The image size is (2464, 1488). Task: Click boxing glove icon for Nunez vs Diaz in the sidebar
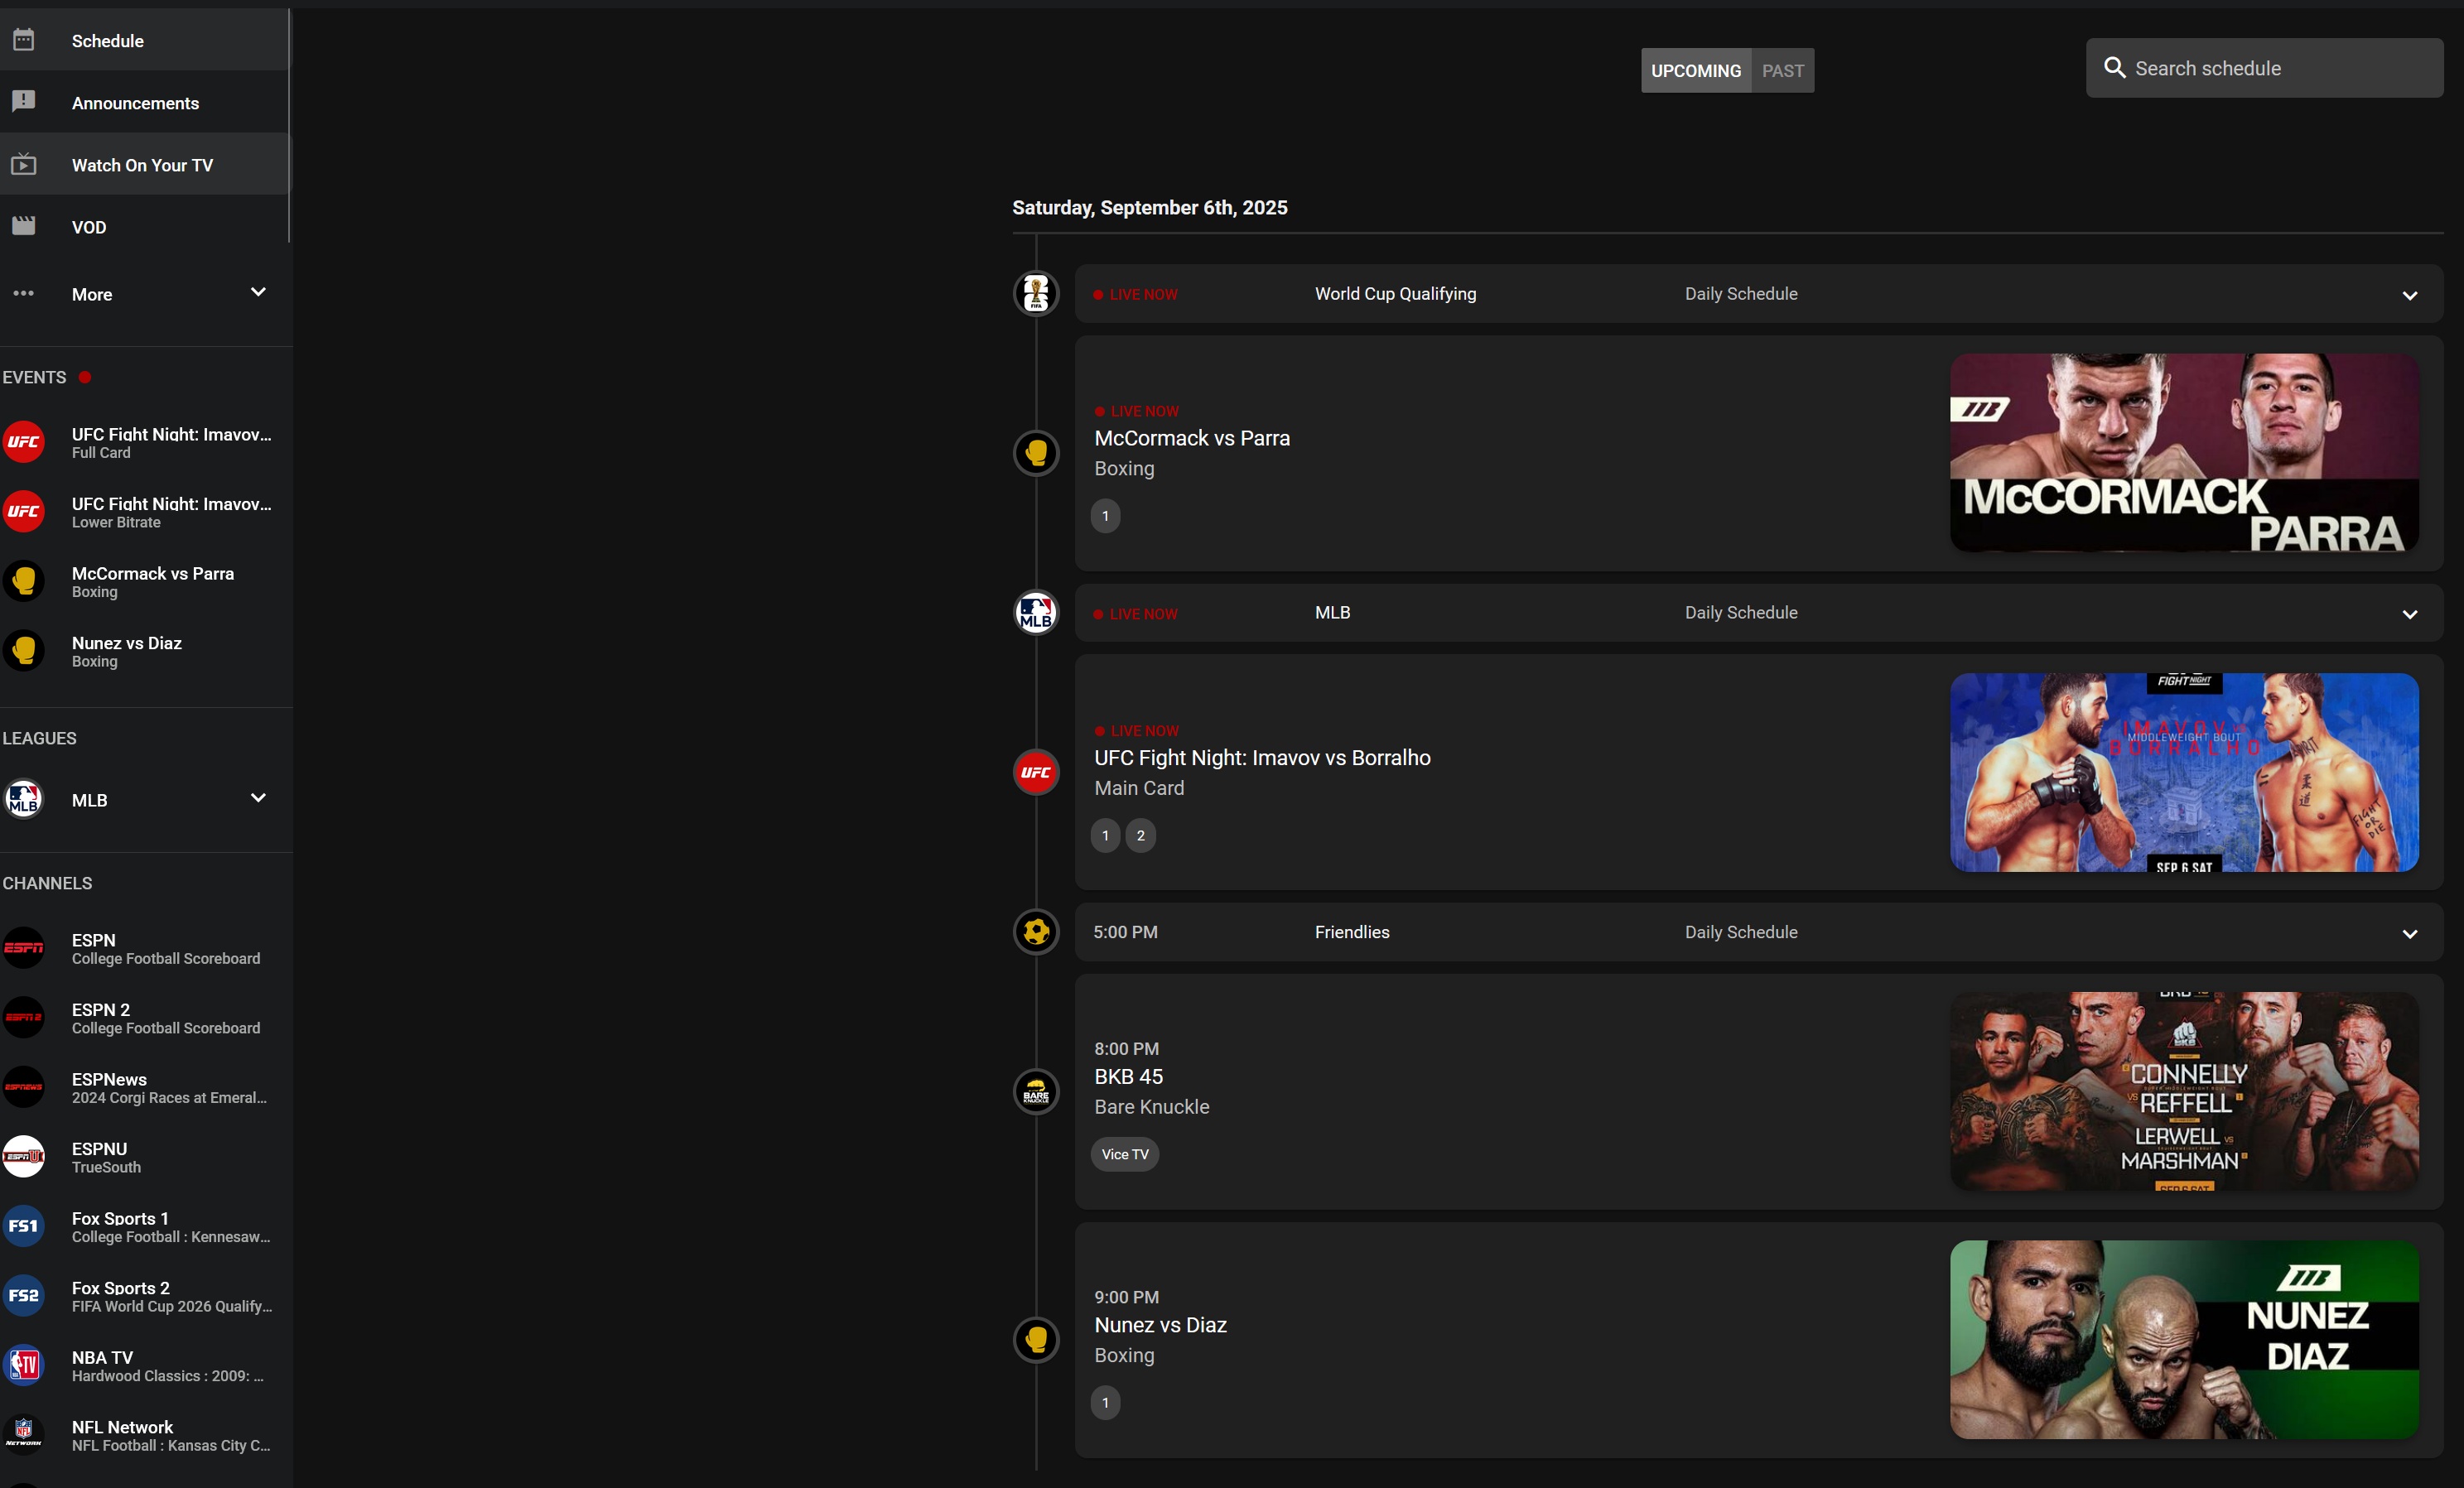tap(24, 651)
